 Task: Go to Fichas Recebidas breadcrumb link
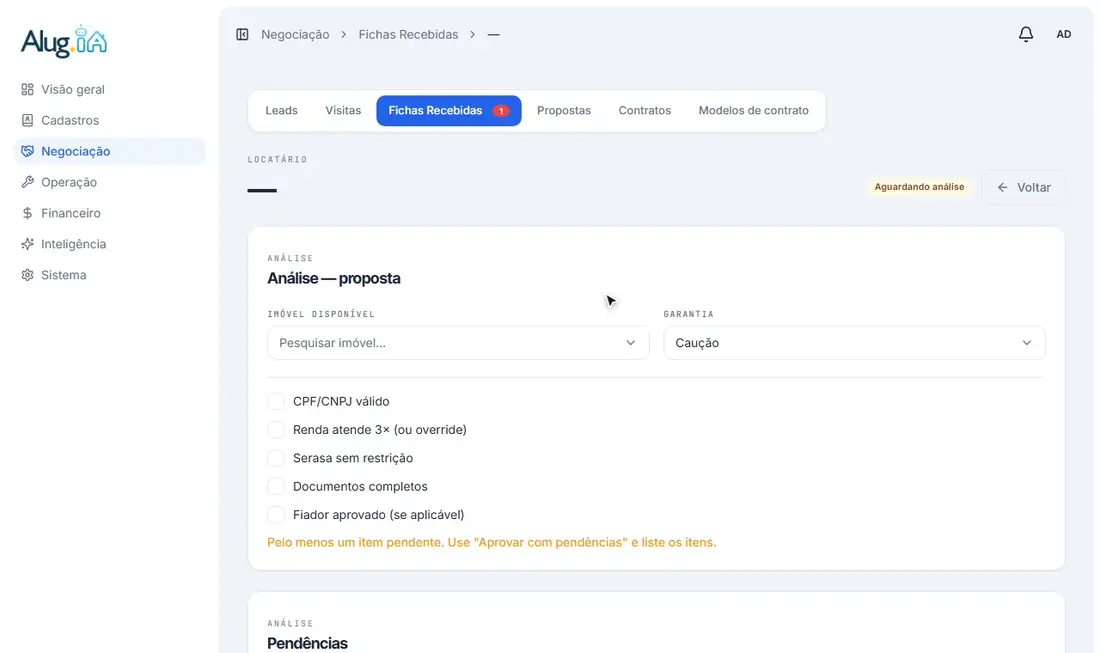click(408, 34)
